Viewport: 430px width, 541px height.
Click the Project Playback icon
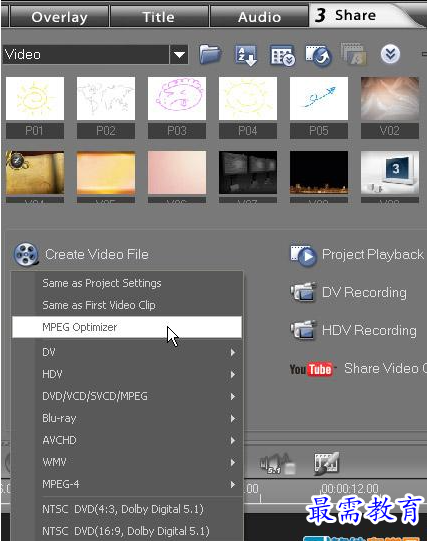pyautogui.click(x=303, y=255)
